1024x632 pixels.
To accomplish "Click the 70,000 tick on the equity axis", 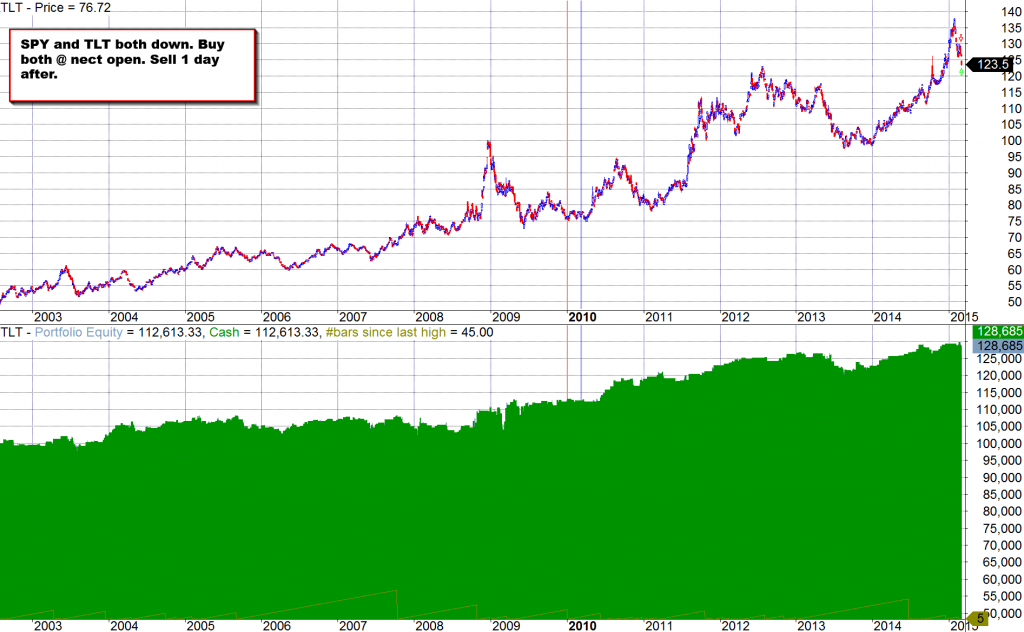I will pos(1002,546).
